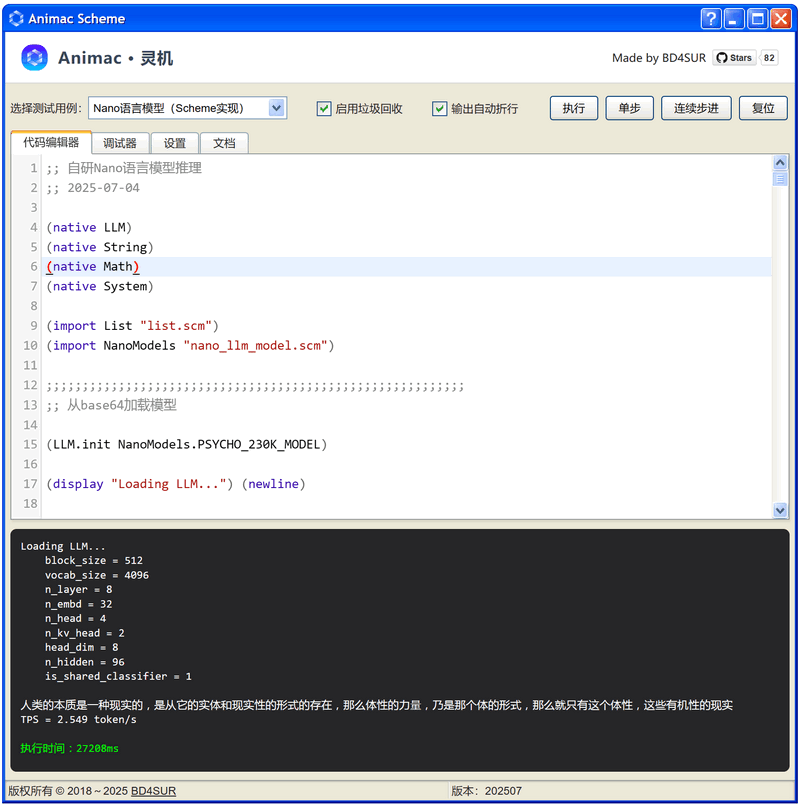
Task: Click the date comment "2025-07-04" on line 2
Action: [103, 188]
